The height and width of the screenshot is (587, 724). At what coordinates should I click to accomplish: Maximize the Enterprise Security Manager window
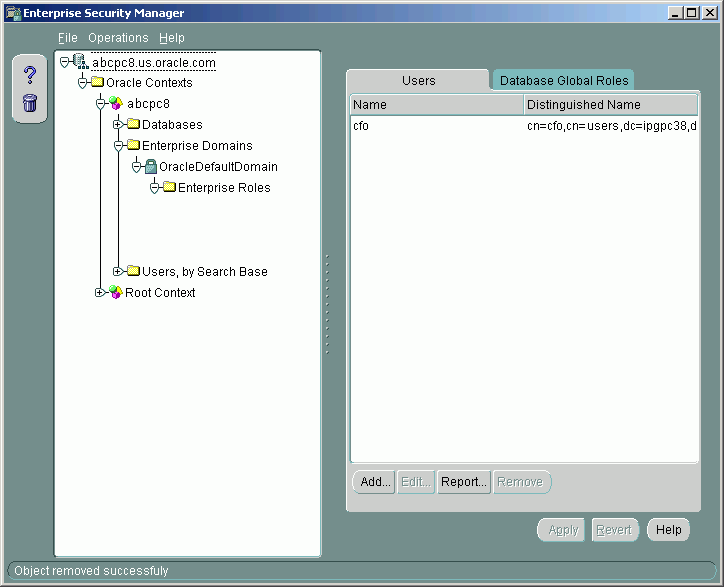coord(692,13)
